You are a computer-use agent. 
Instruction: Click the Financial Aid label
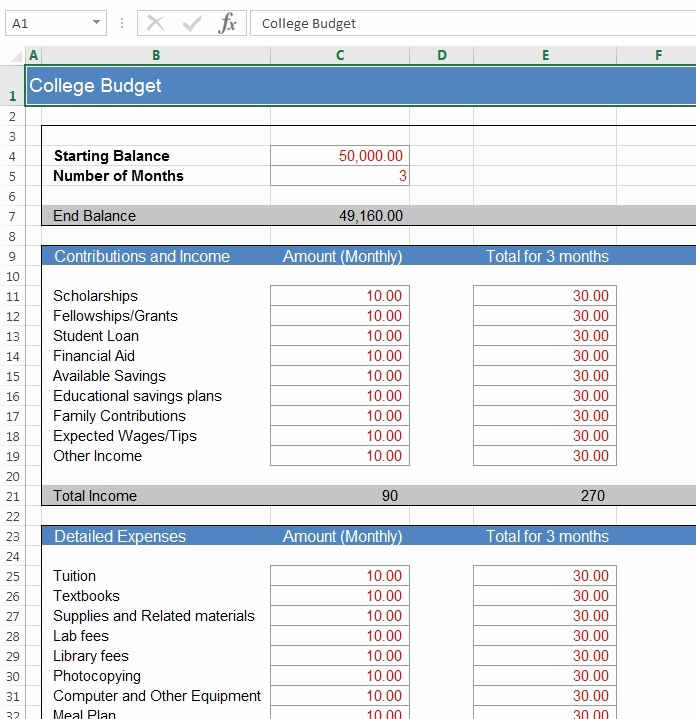94,356
